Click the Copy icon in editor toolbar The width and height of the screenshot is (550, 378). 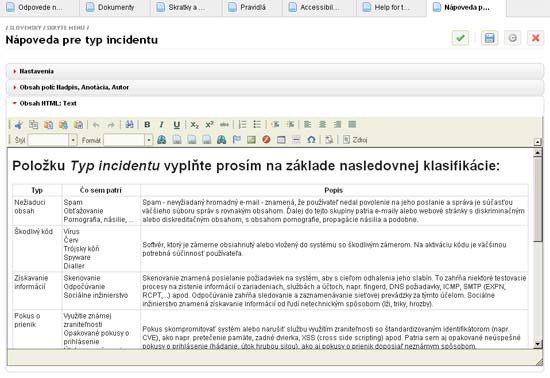pos(34,124)
